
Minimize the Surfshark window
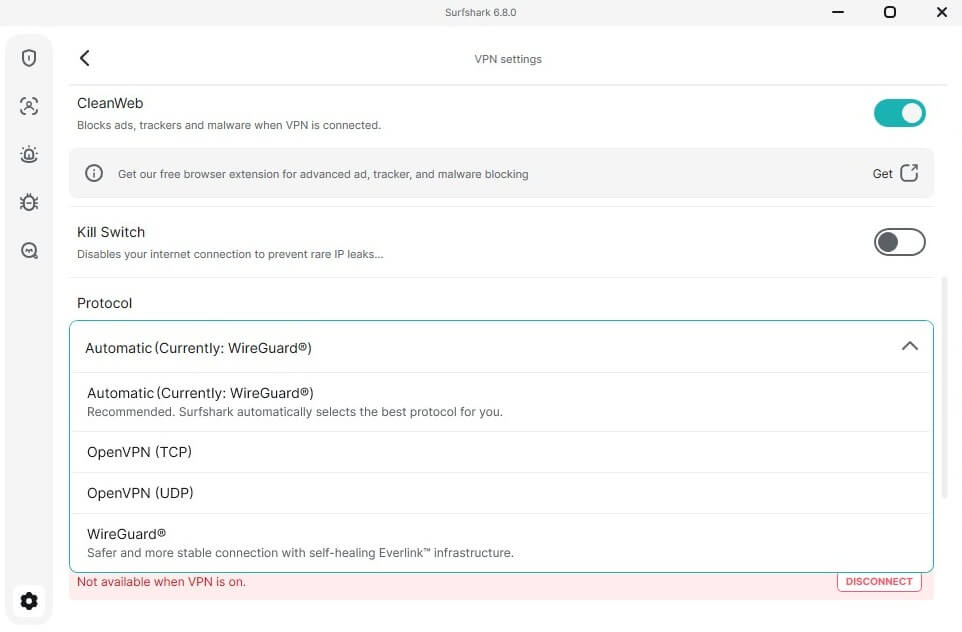click(837, 12)
